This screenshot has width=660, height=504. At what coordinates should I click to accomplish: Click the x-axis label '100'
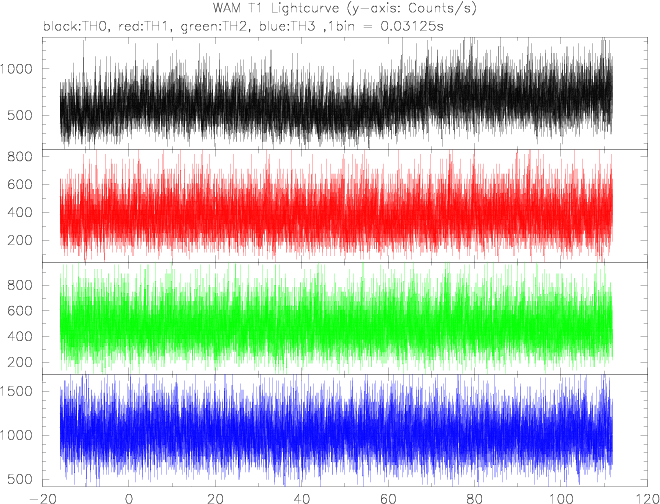coord(561,497)
